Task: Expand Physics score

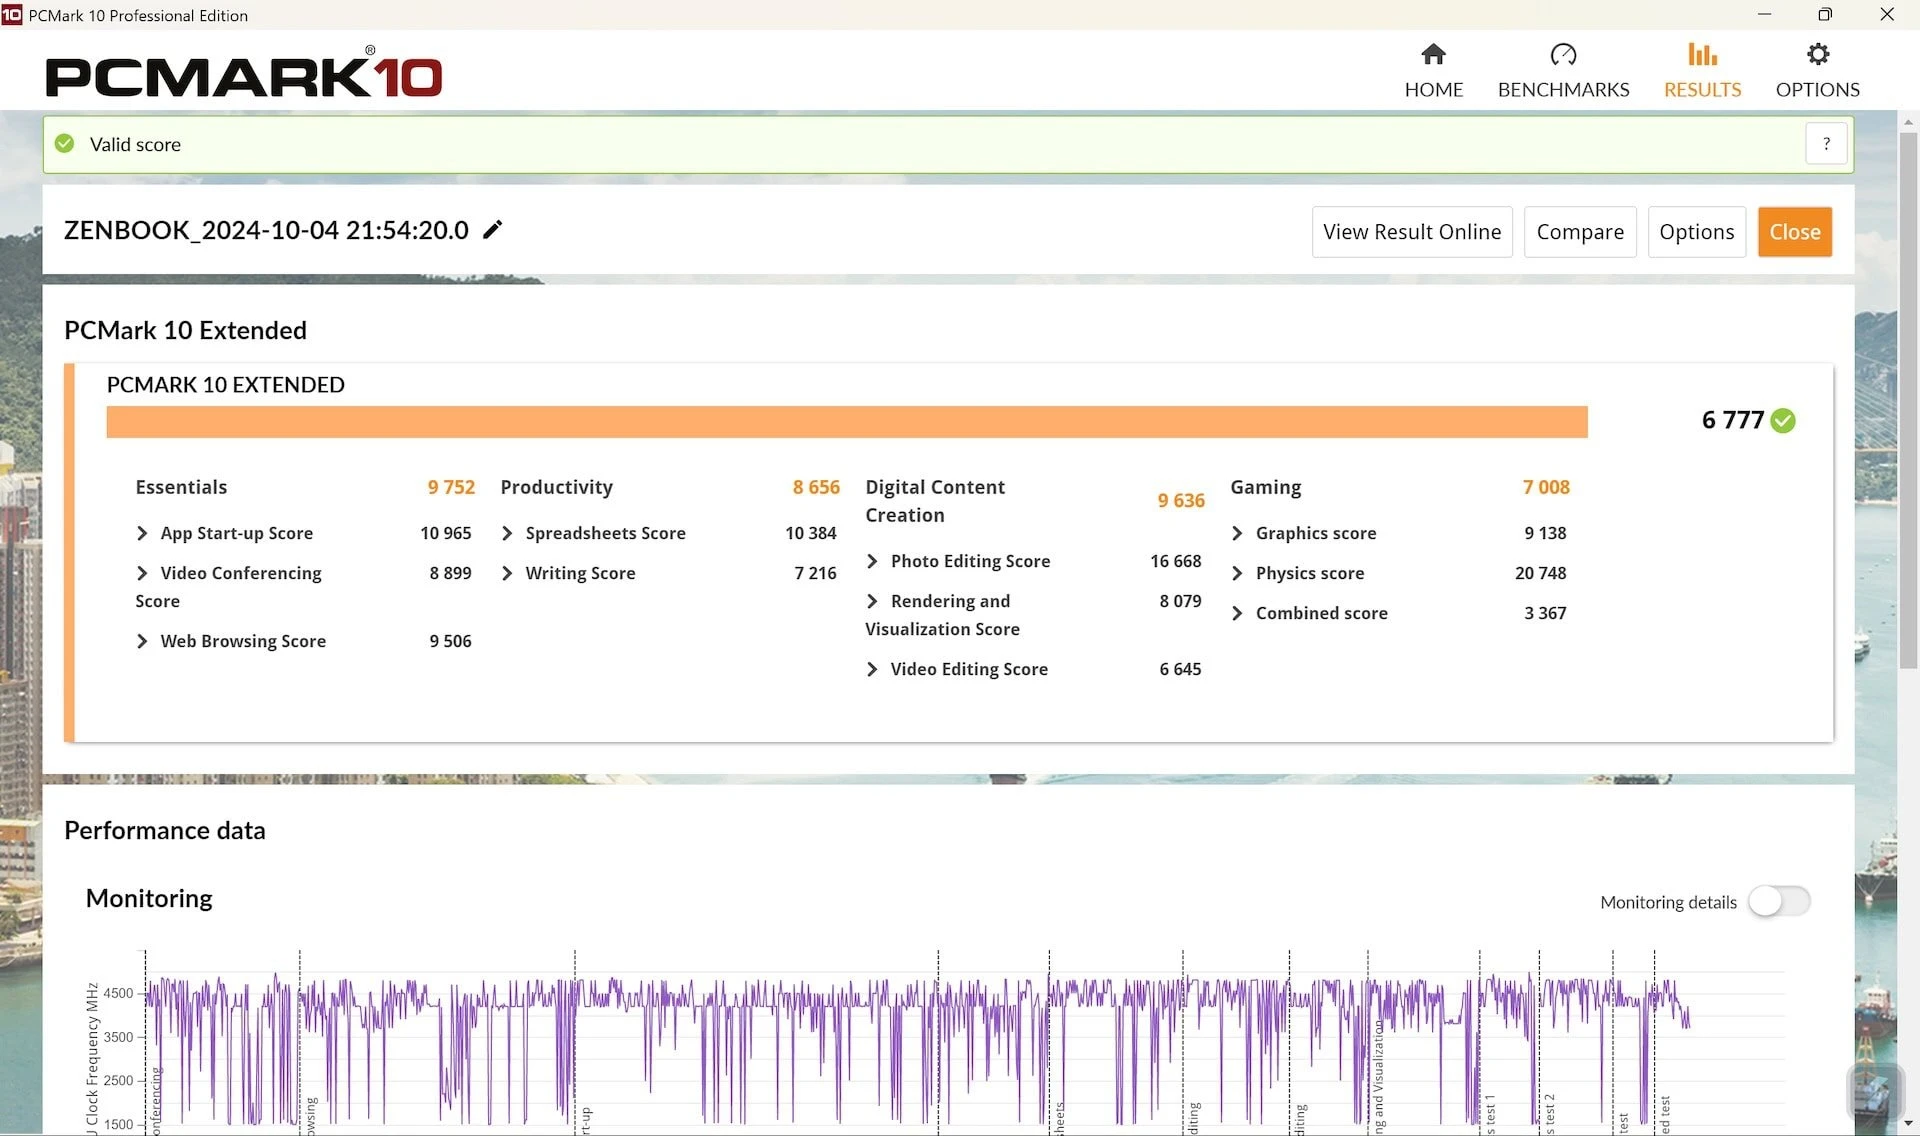Action: [x=1237, y=573]
